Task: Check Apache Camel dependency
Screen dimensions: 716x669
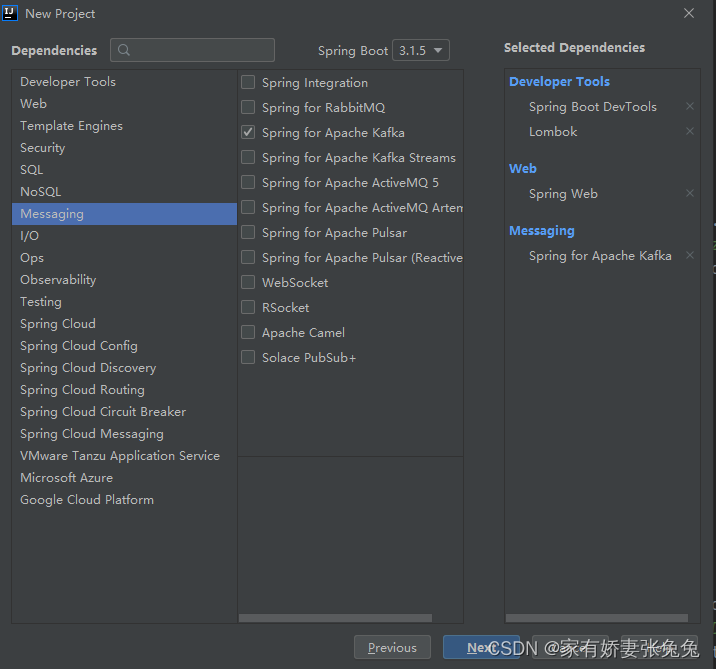Action: coord(248,332)
